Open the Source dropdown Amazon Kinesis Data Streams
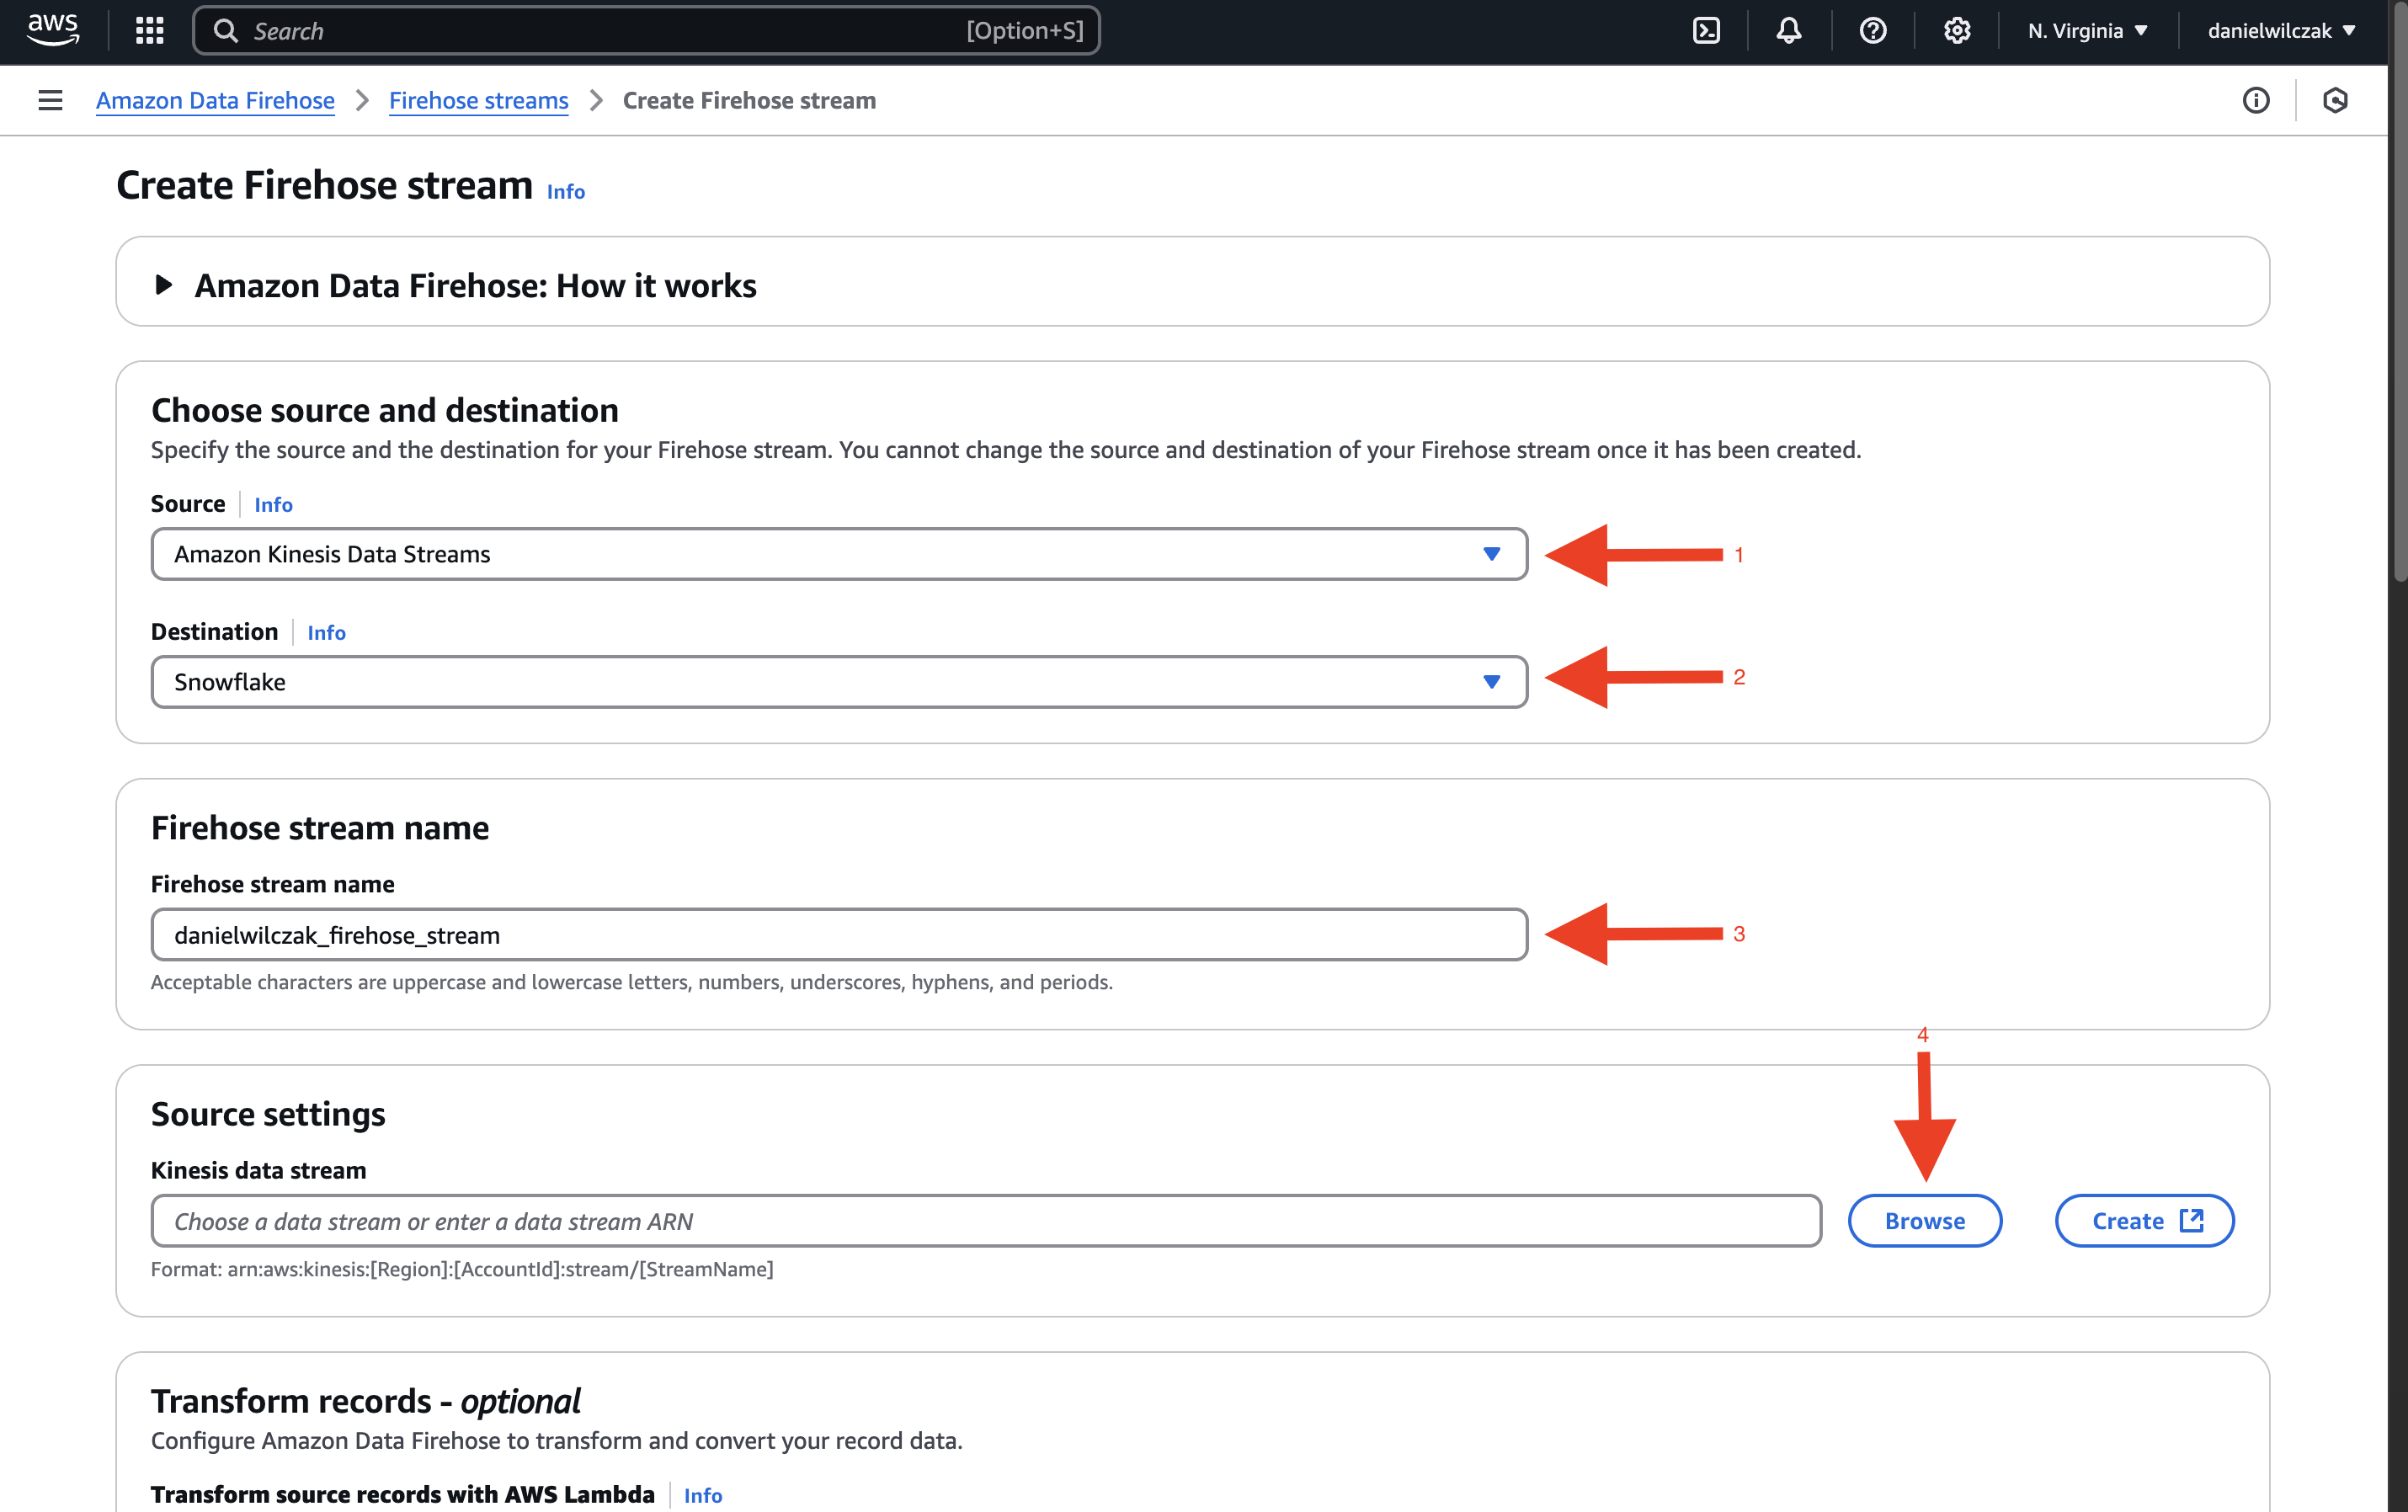The width and height of the screenshot is (2408, 1512). pos(839,554)
